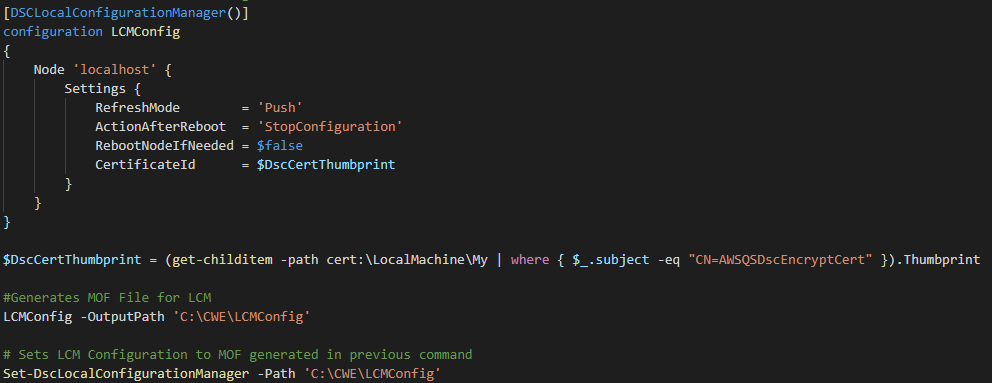992x383 pixels.
Task: Click the Set-DscLocalConfigurationManager command
Action: [127, 374]
